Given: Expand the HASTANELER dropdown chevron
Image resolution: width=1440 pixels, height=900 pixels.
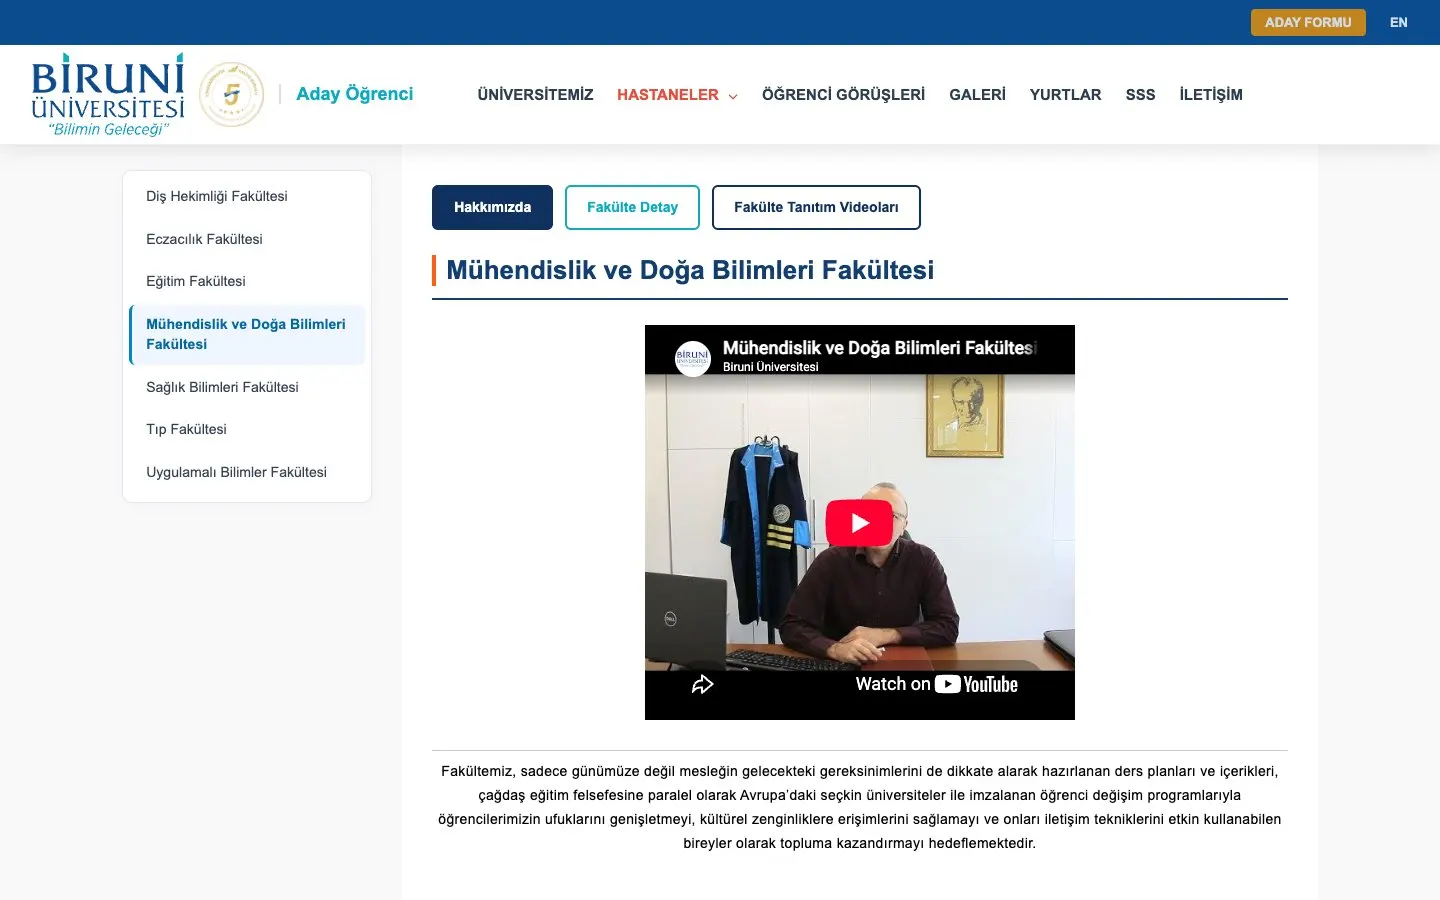Looking at the screenshot, I should coord(733,96).
